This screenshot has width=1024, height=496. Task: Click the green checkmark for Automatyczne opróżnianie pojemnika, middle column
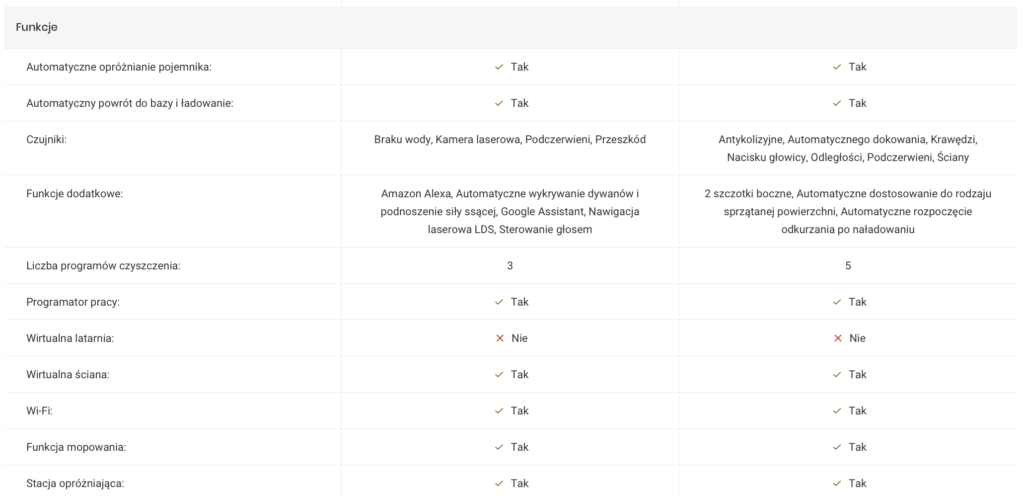click(x=498, y=67)
